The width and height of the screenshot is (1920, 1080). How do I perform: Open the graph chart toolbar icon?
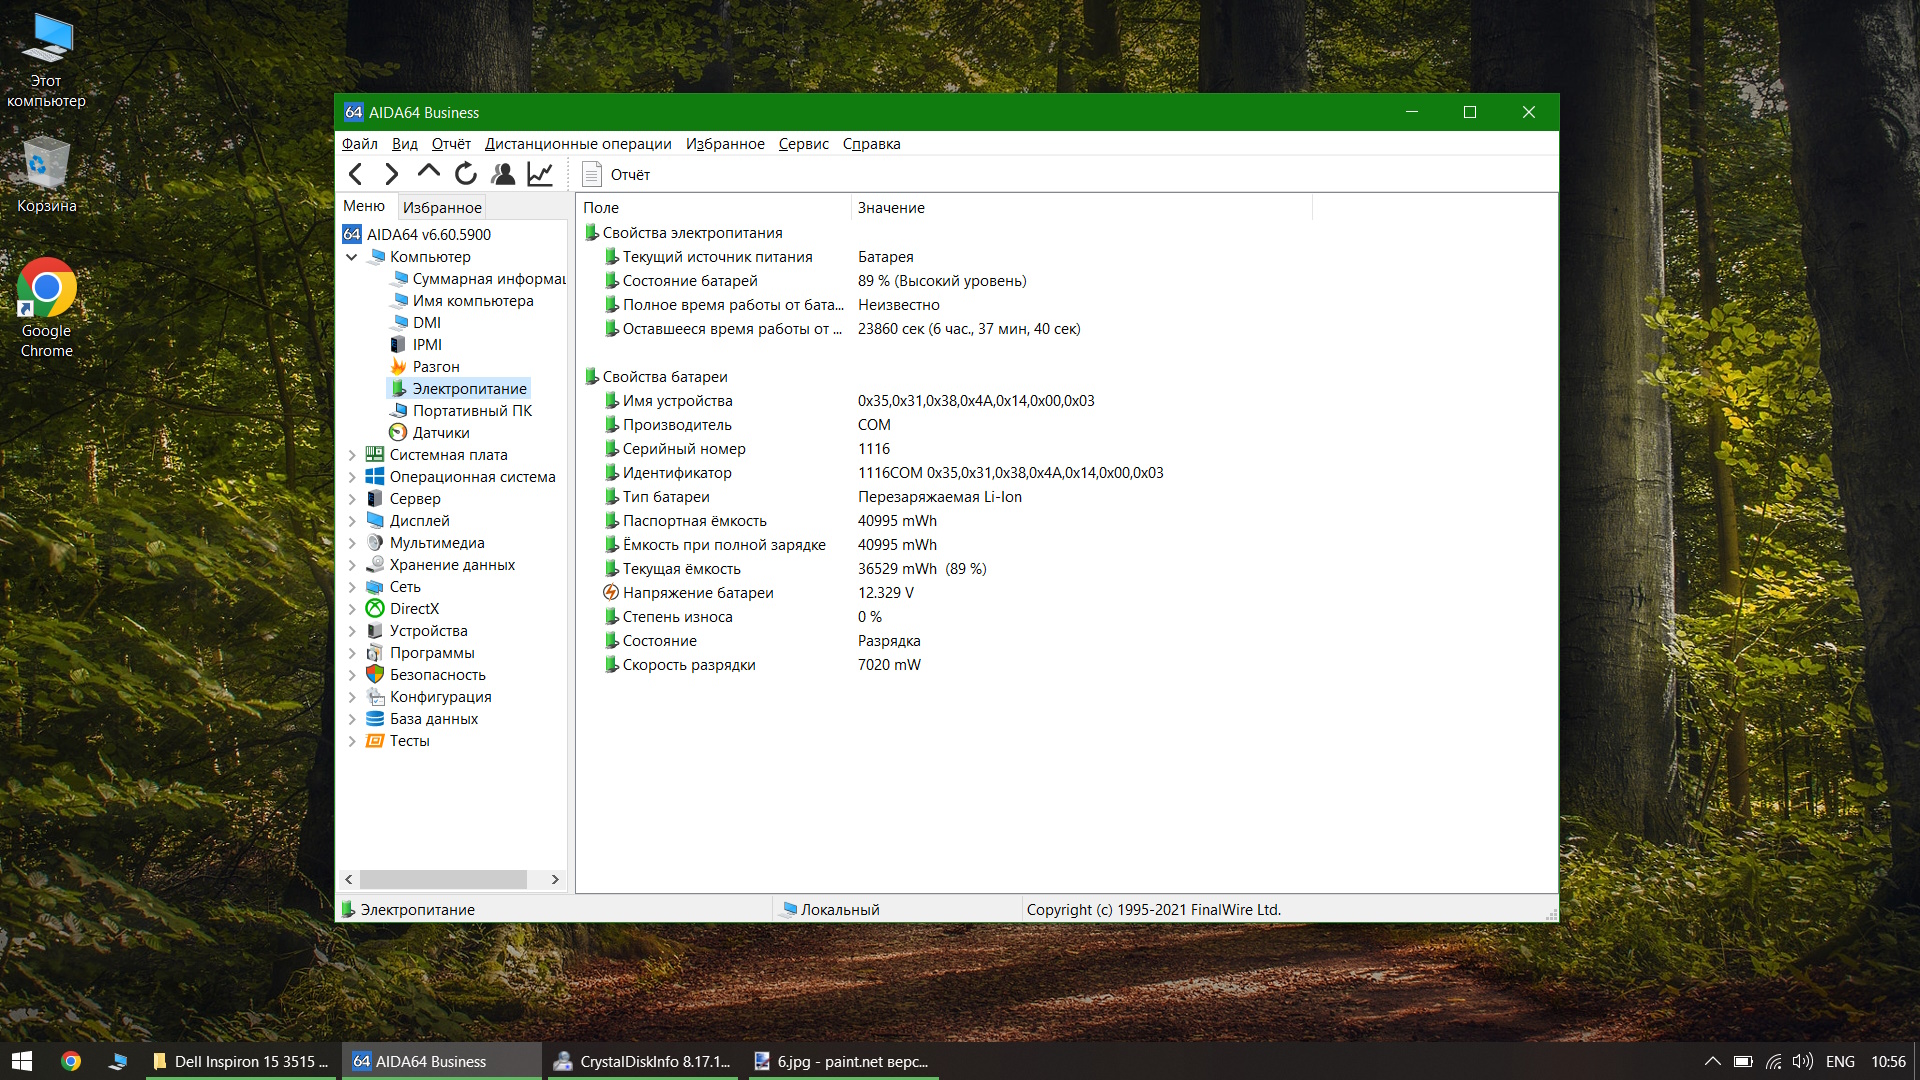tap(540, 174)
